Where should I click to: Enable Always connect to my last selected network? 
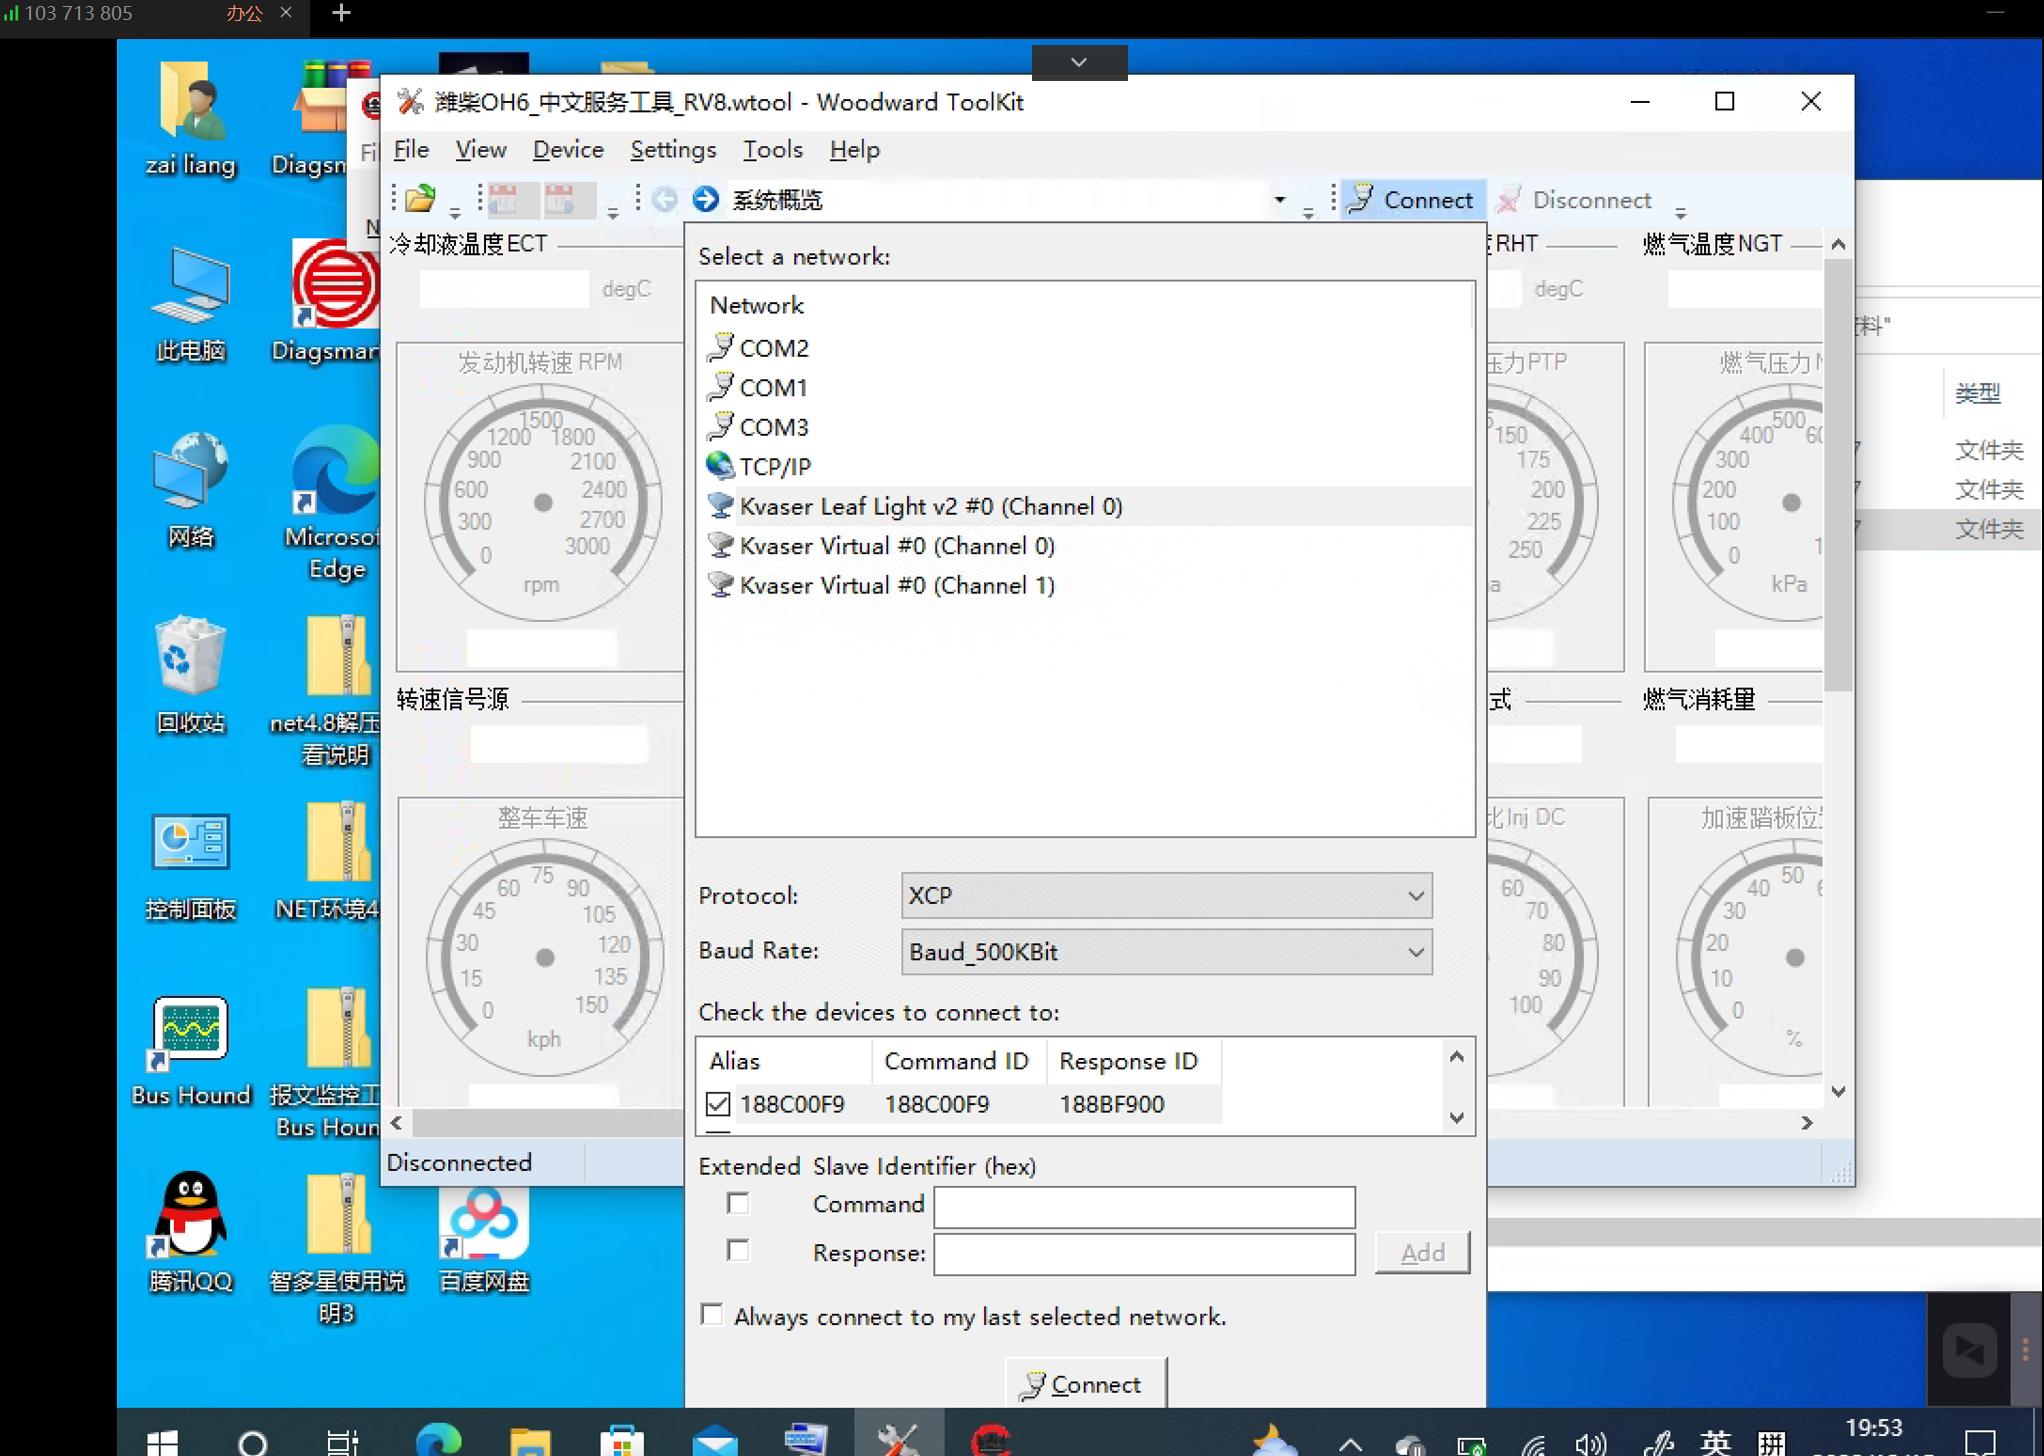tap(711, 1314)
